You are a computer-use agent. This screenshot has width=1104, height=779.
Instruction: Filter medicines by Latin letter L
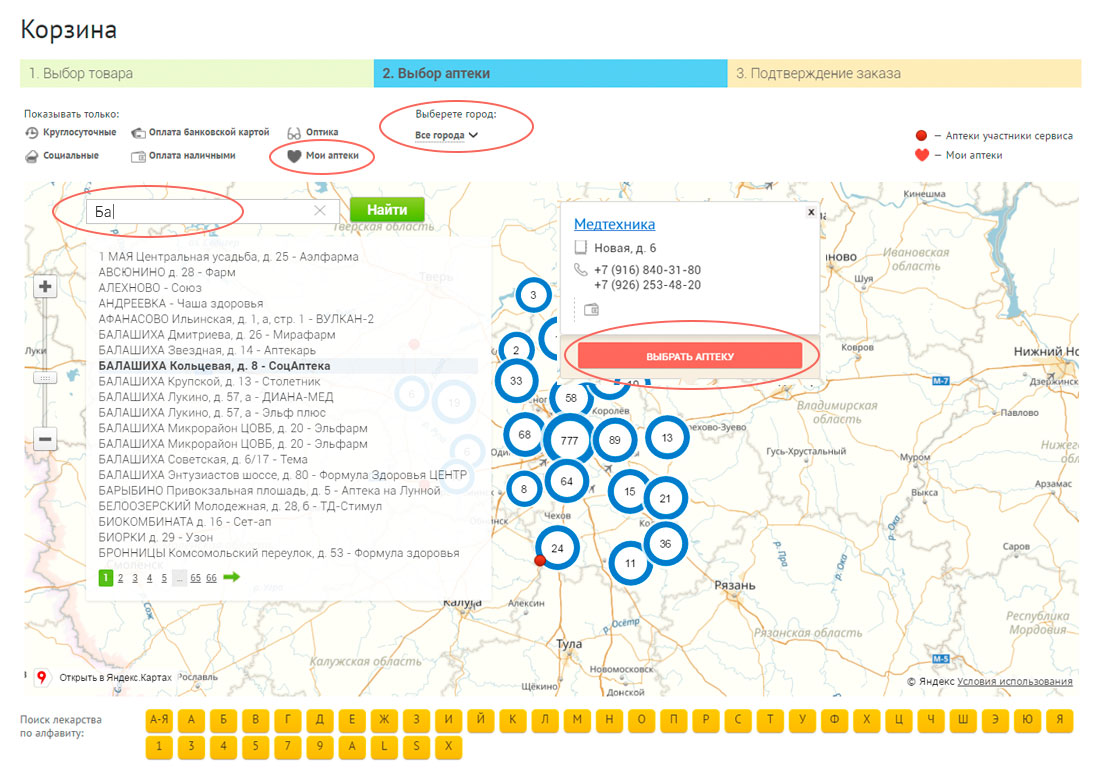click(384, 747)
